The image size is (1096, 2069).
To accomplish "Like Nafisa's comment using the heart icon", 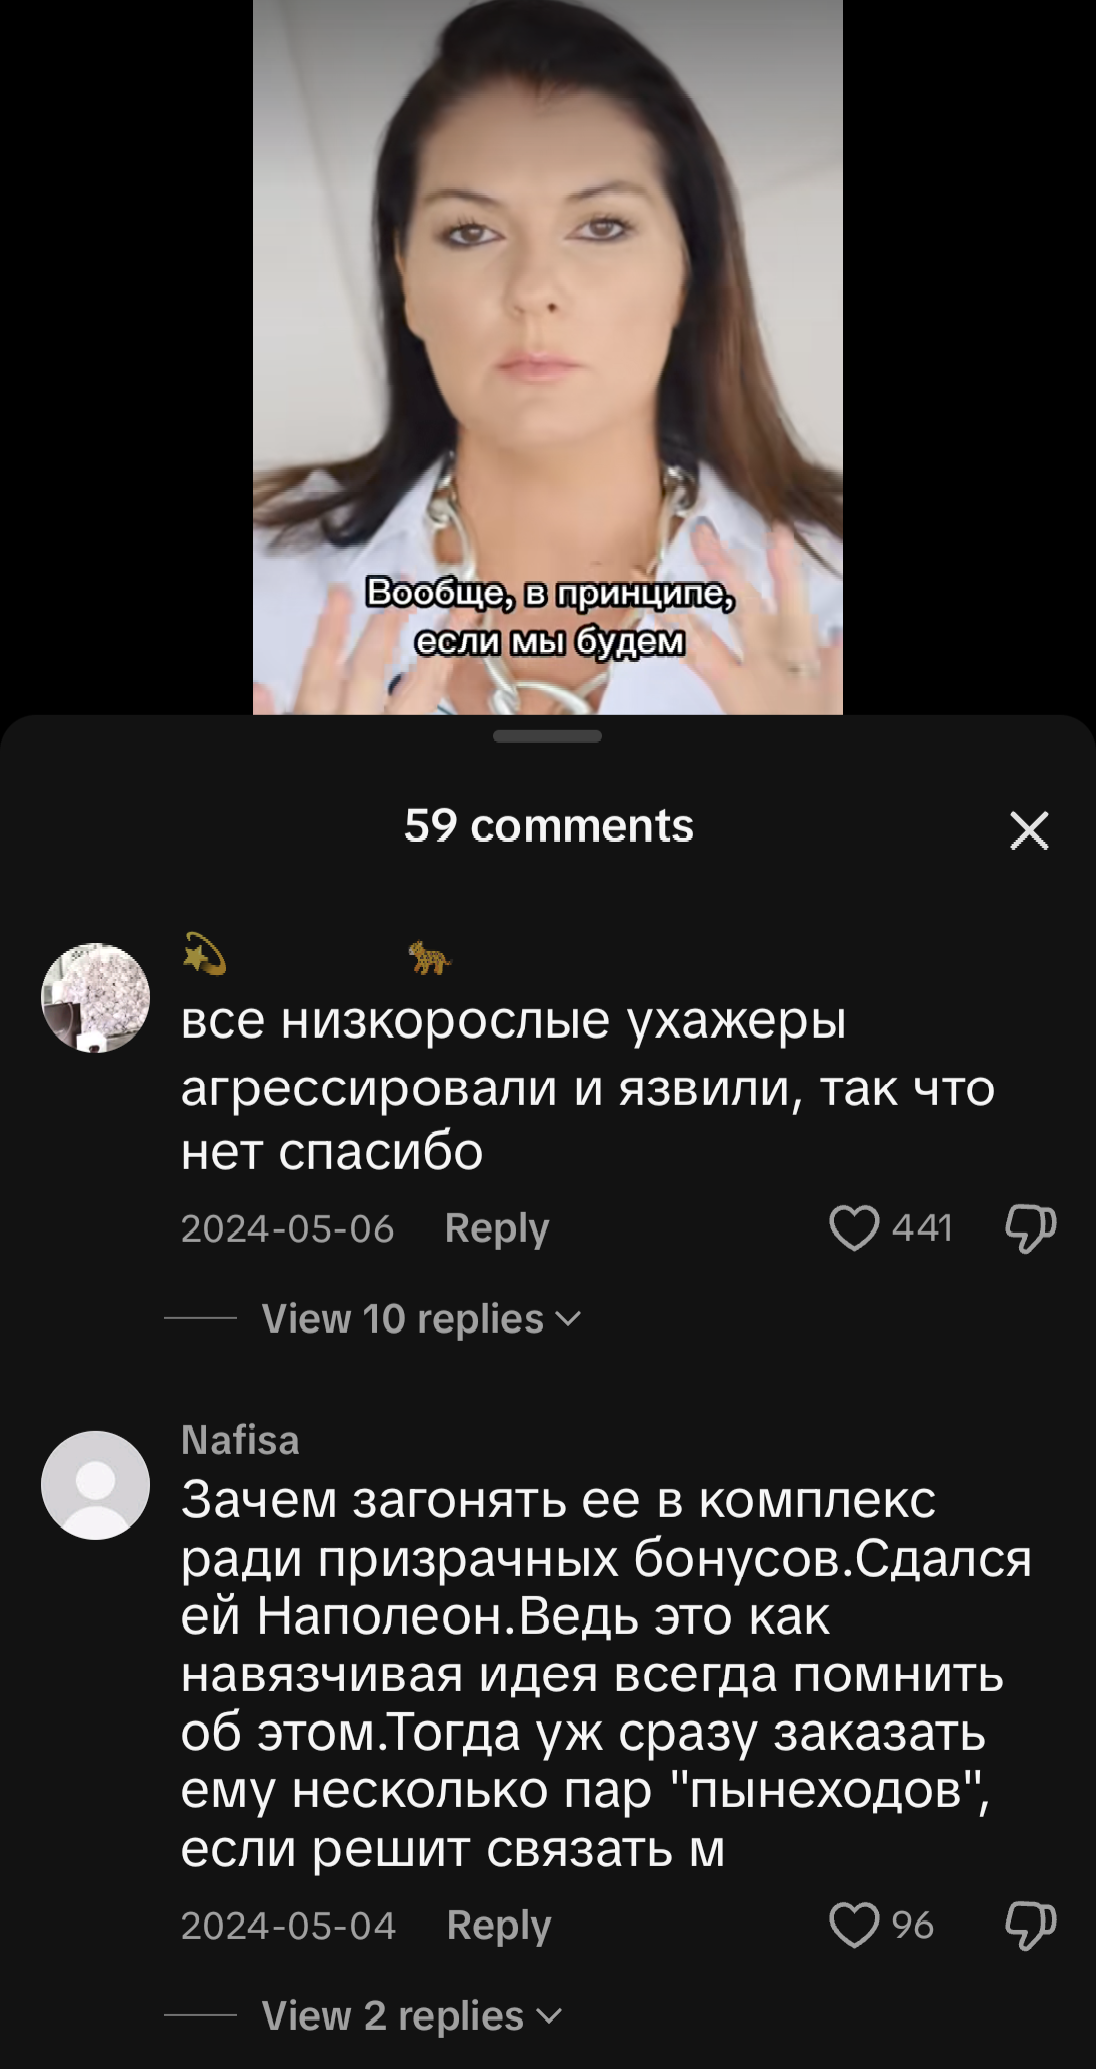I will coord(854,1925).
